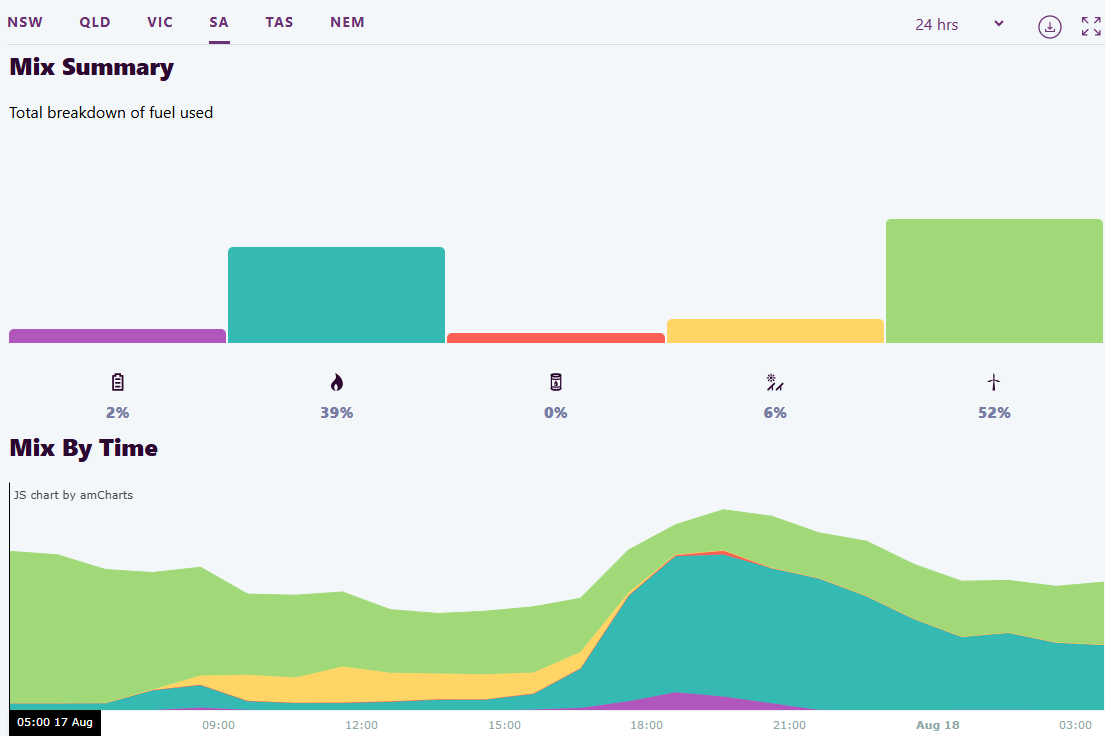Switch to the NSW tab
This screenshot has width=1105, height=736.
click(x=25, y=22)
